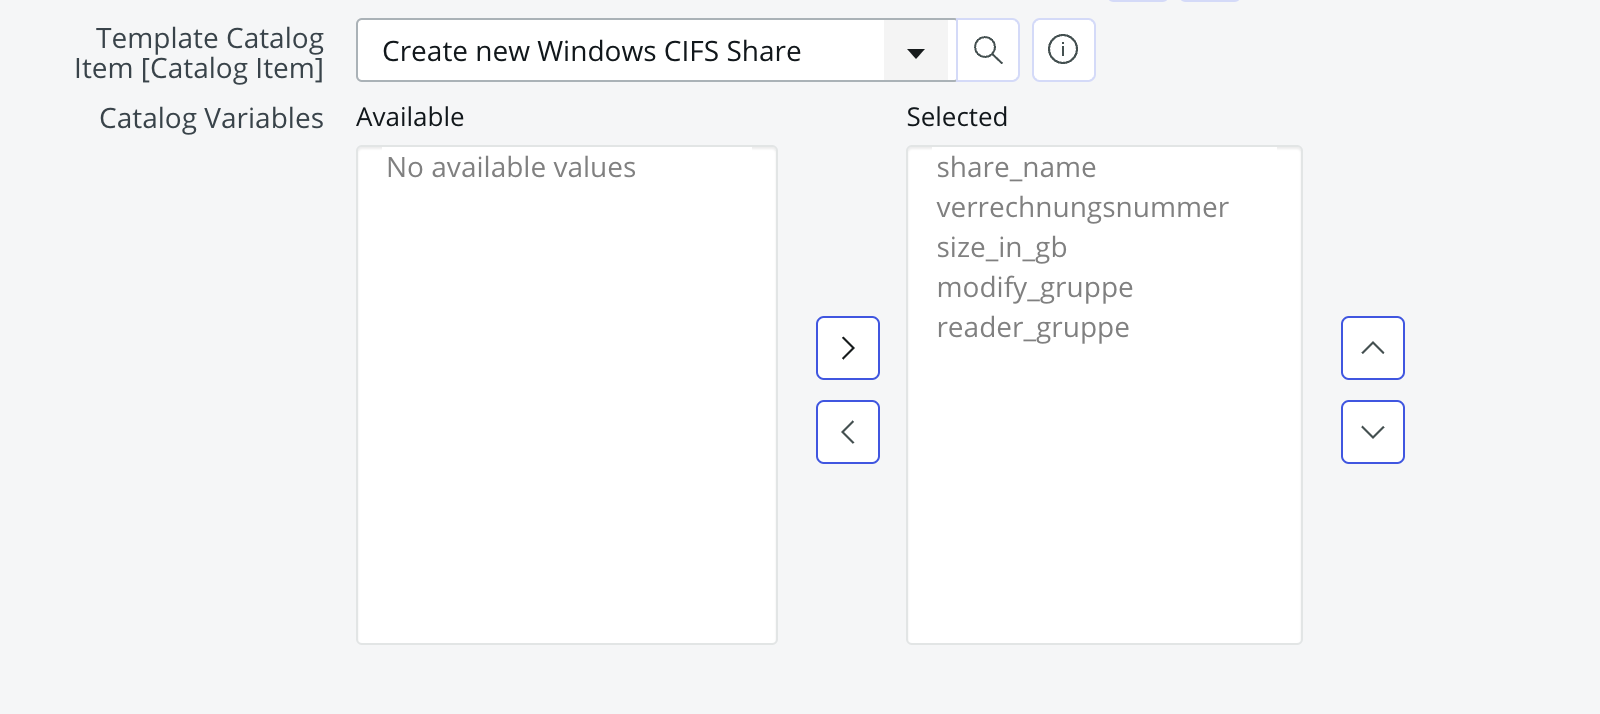Image resolution: width=1600 pixels, height=714 pixels.
Task: Move selected variable down with the down chevron
Action: pos(1372,431)
